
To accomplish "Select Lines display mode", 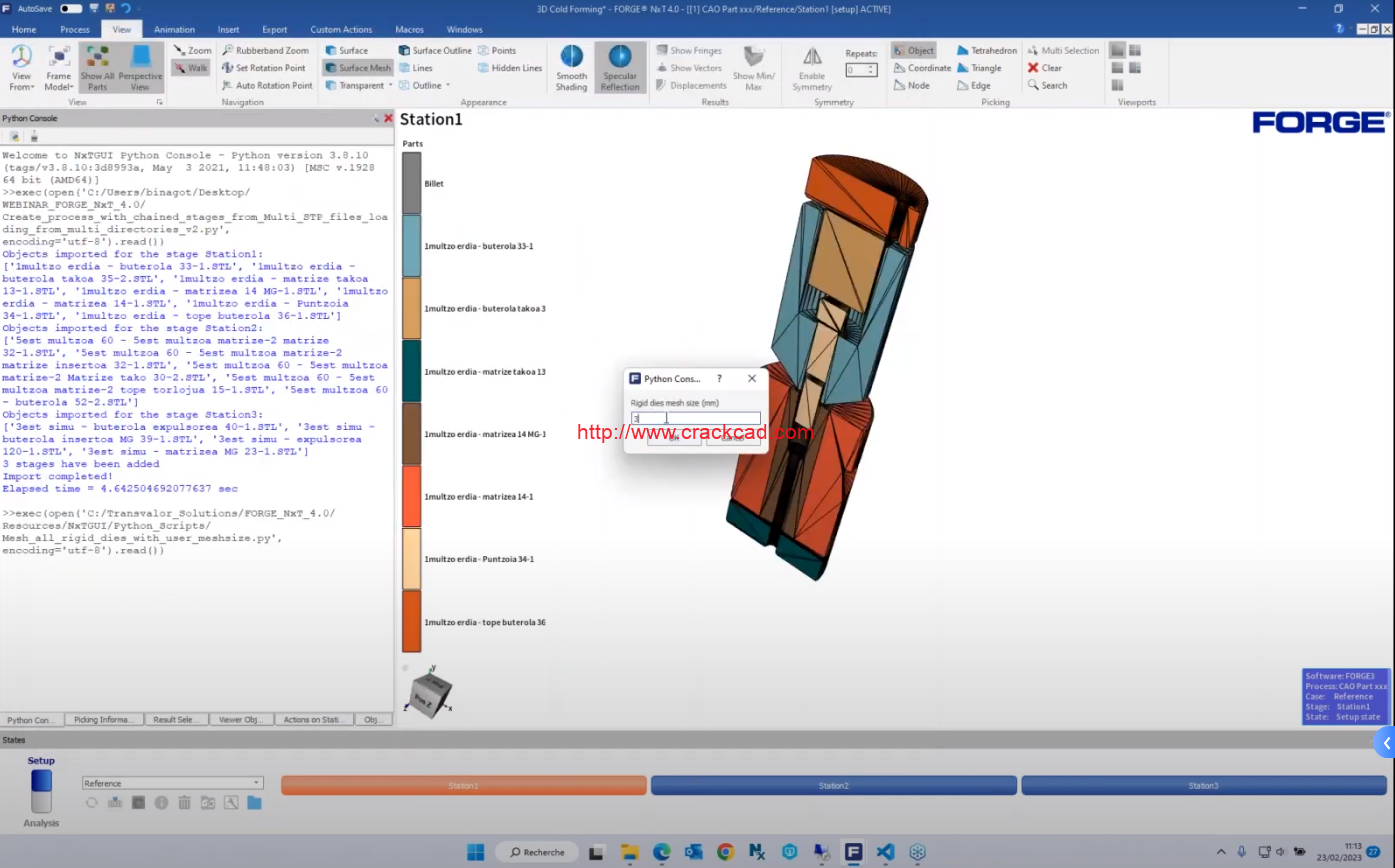I will pos(415,68).
